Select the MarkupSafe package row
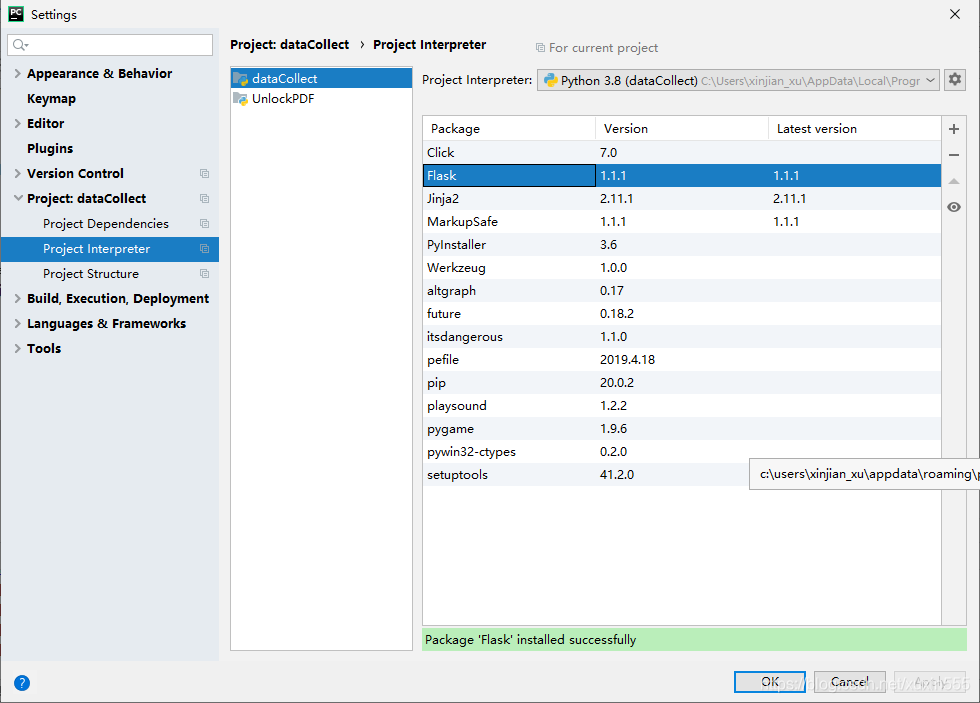This screenshot has height=703, width=980. click(682, 222)
